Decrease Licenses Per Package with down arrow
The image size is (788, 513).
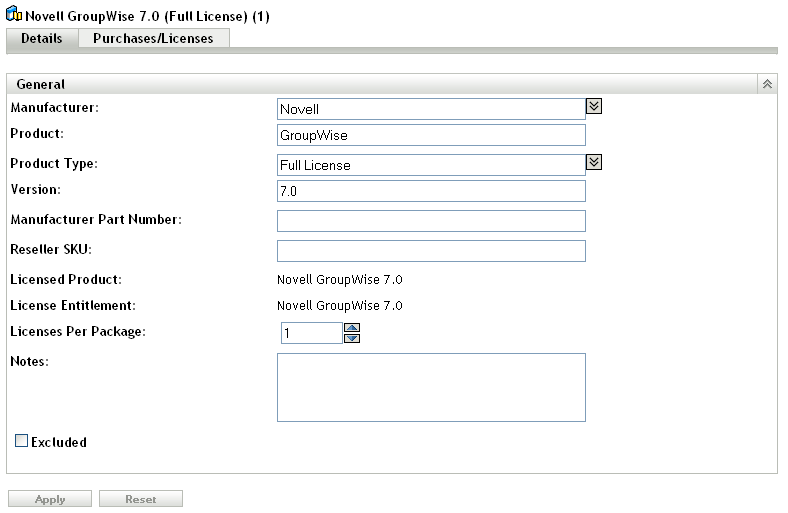click(x=351, y=338)
